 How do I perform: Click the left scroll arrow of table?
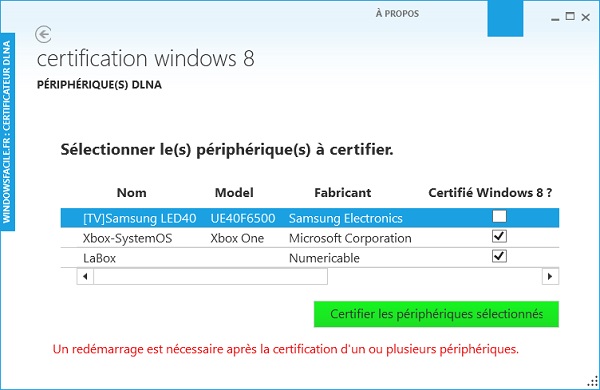[x=85, y=276]
